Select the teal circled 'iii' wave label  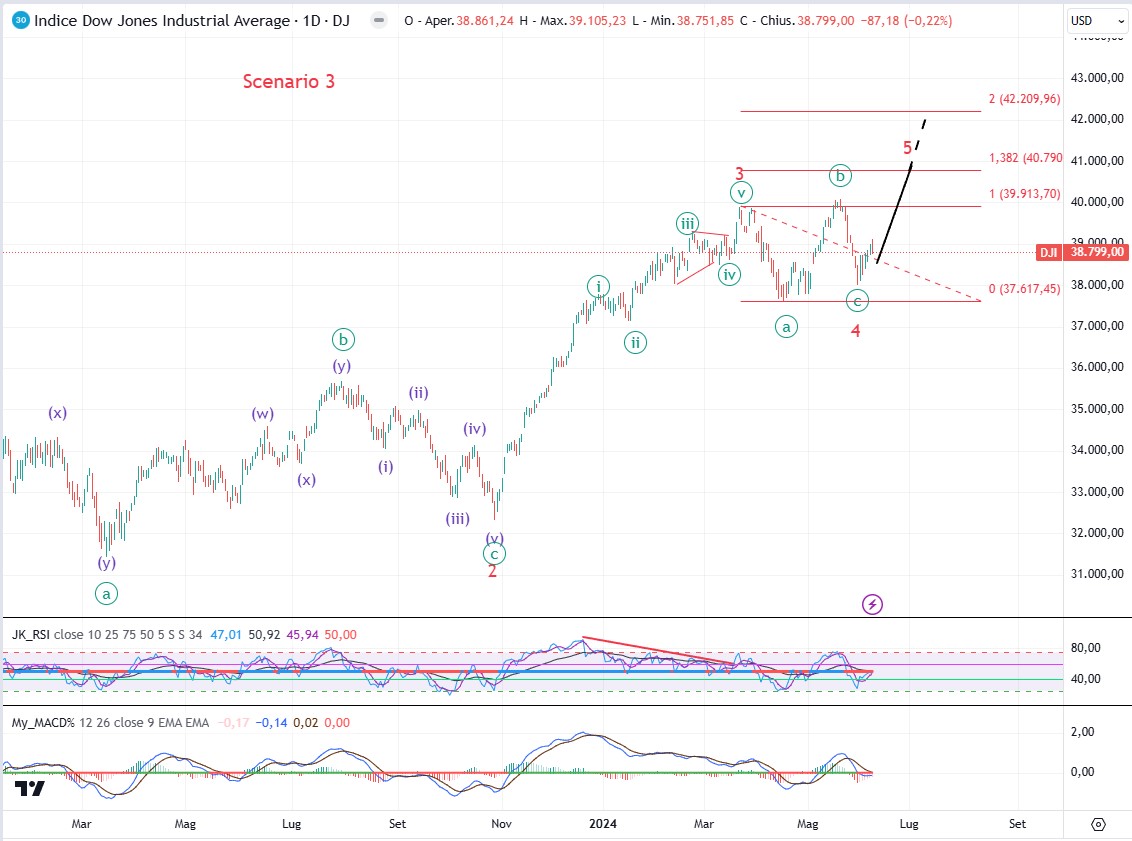687,224
